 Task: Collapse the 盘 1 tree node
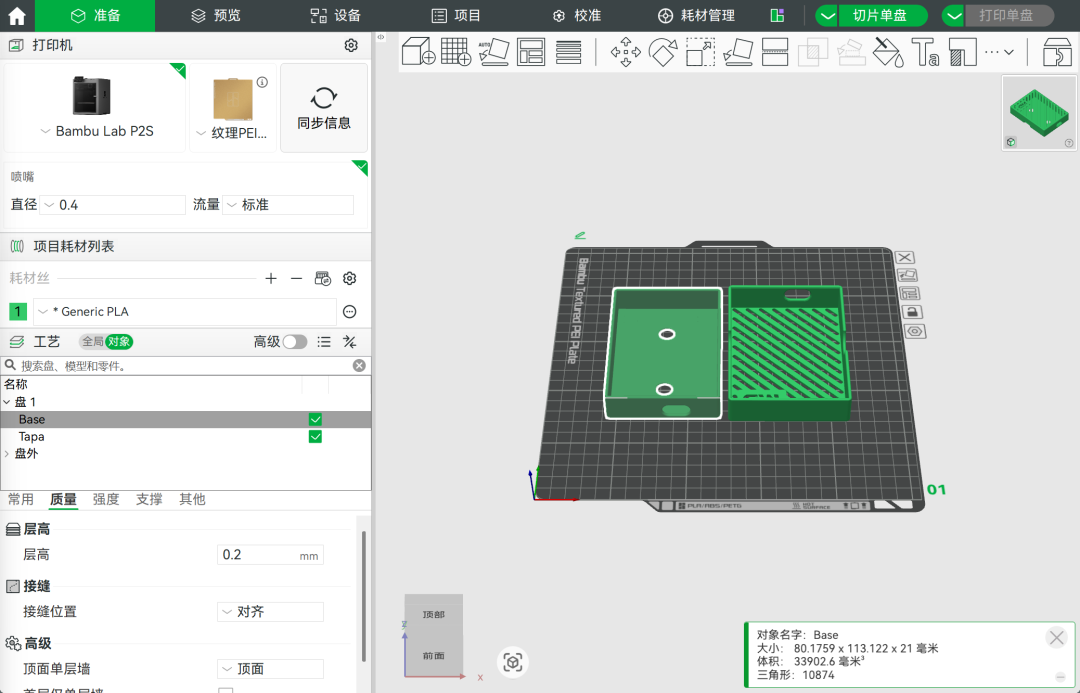pos(7,402)
